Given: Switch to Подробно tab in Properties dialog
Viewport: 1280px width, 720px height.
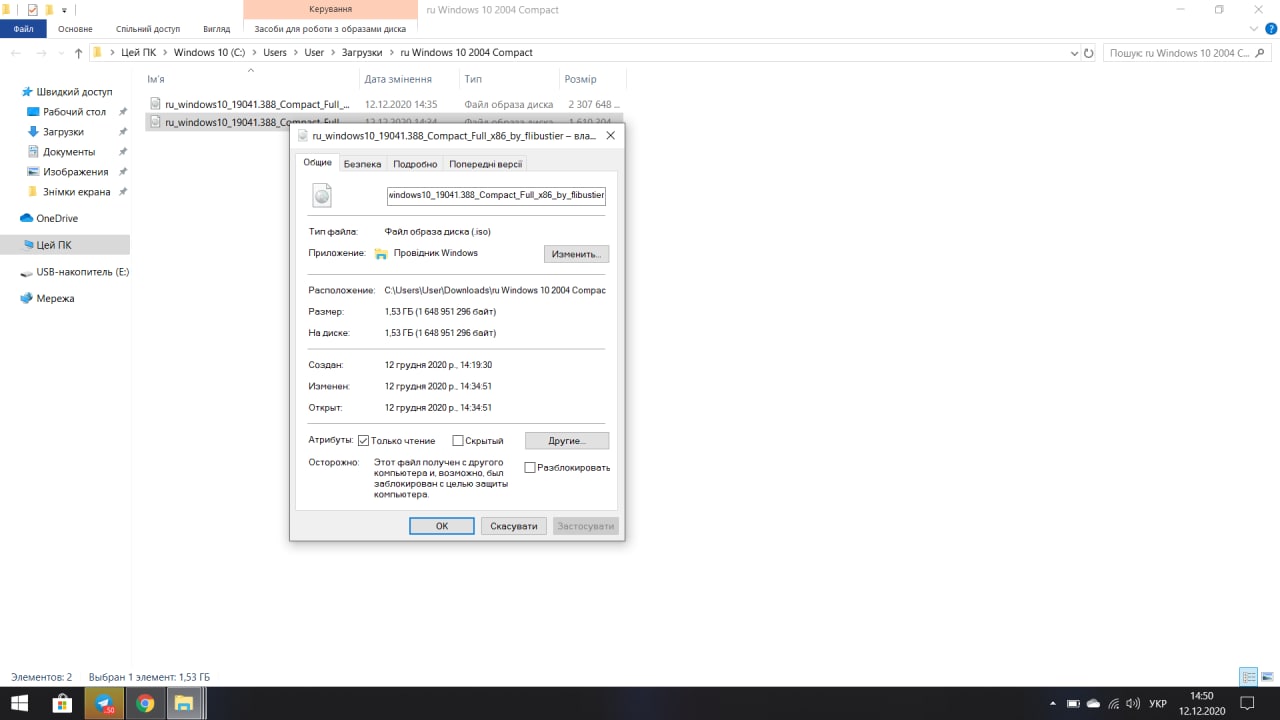Looking at the screenshot, I should pos(415,164).
